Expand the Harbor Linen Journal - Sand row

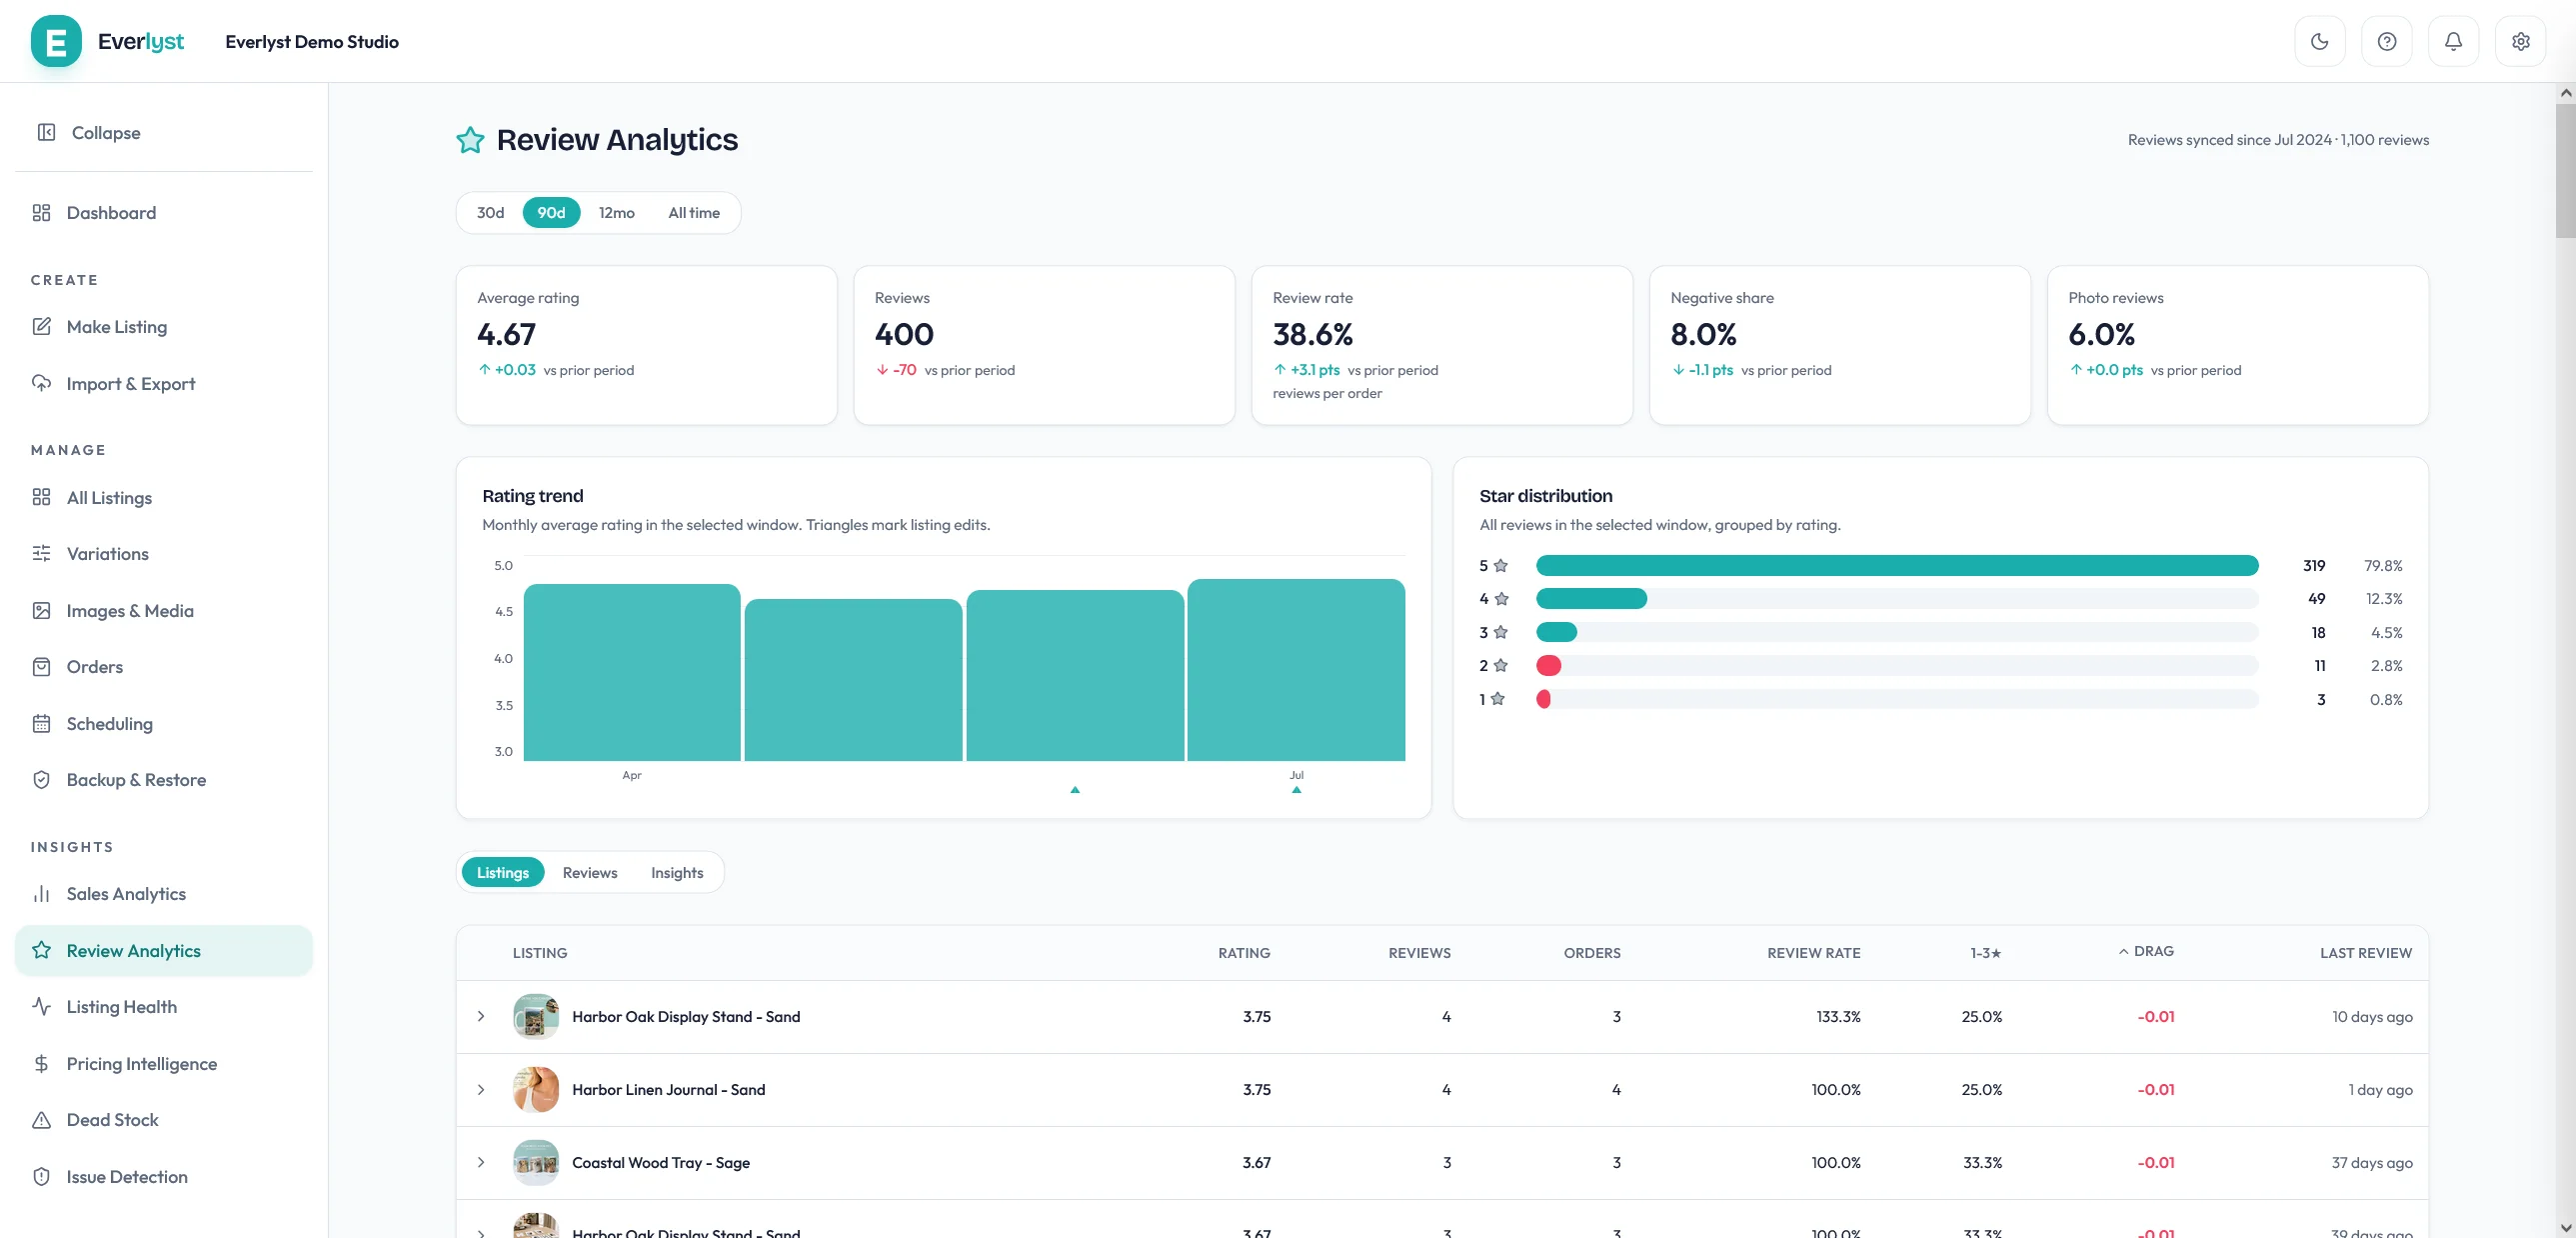click(481, 1089)
